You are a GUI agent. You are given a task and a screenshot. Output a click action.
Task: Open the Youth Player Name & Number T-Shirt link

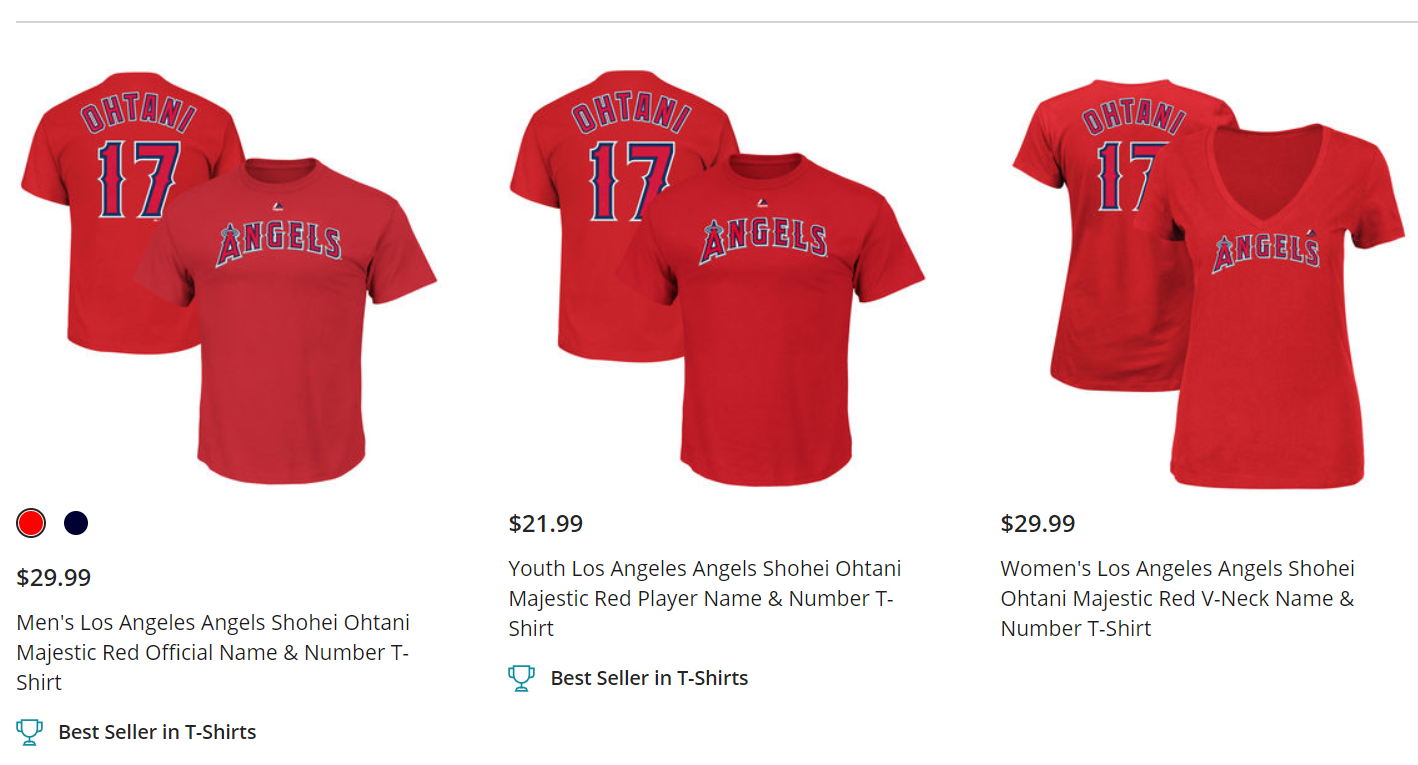point(704,598)
